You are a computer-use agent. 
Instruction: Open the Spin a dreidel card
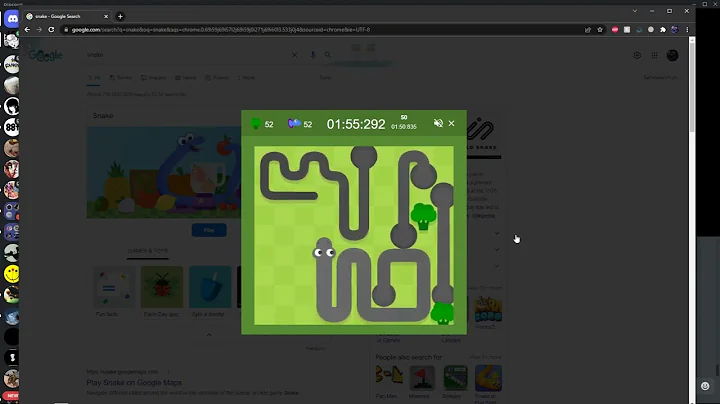click(209, 292)
